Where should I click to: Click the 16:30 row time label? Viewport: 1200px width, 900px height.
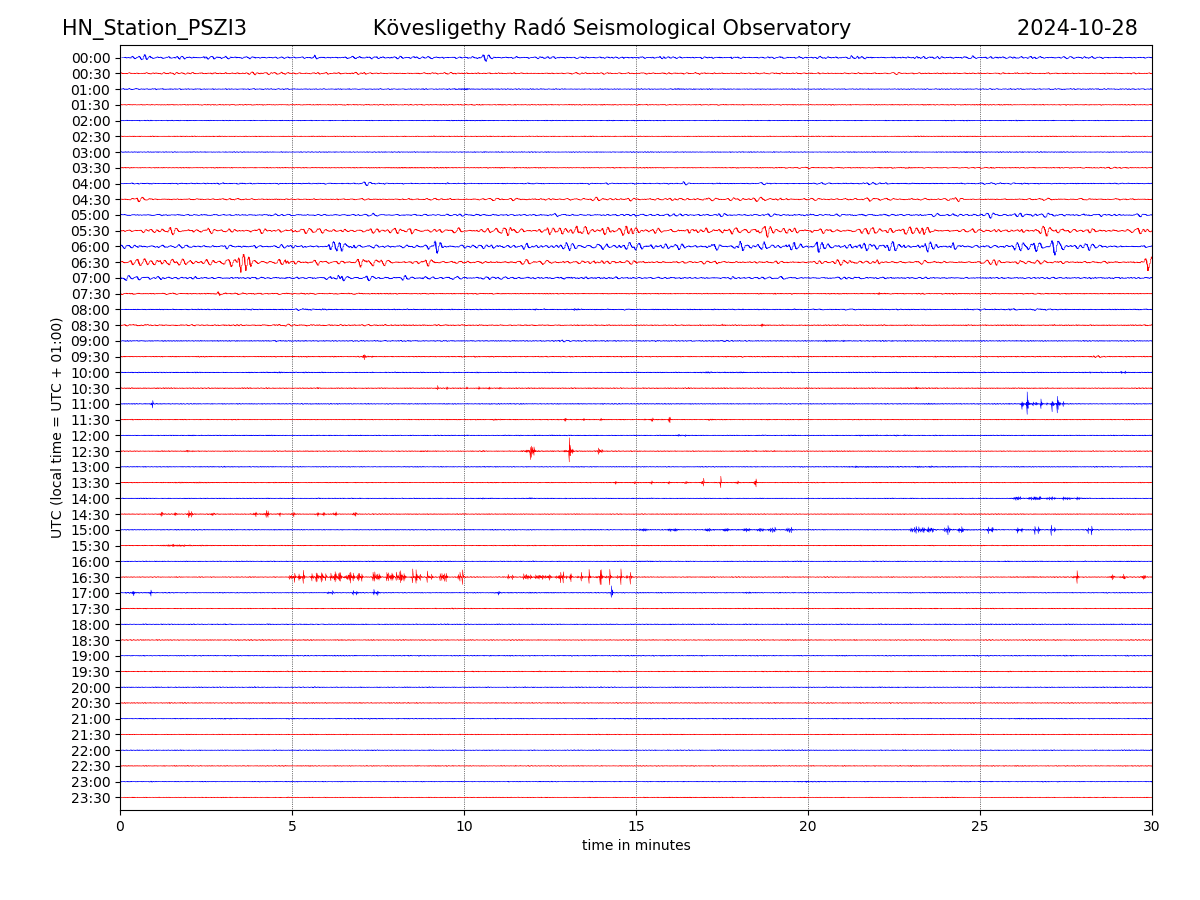click(91, 578)
